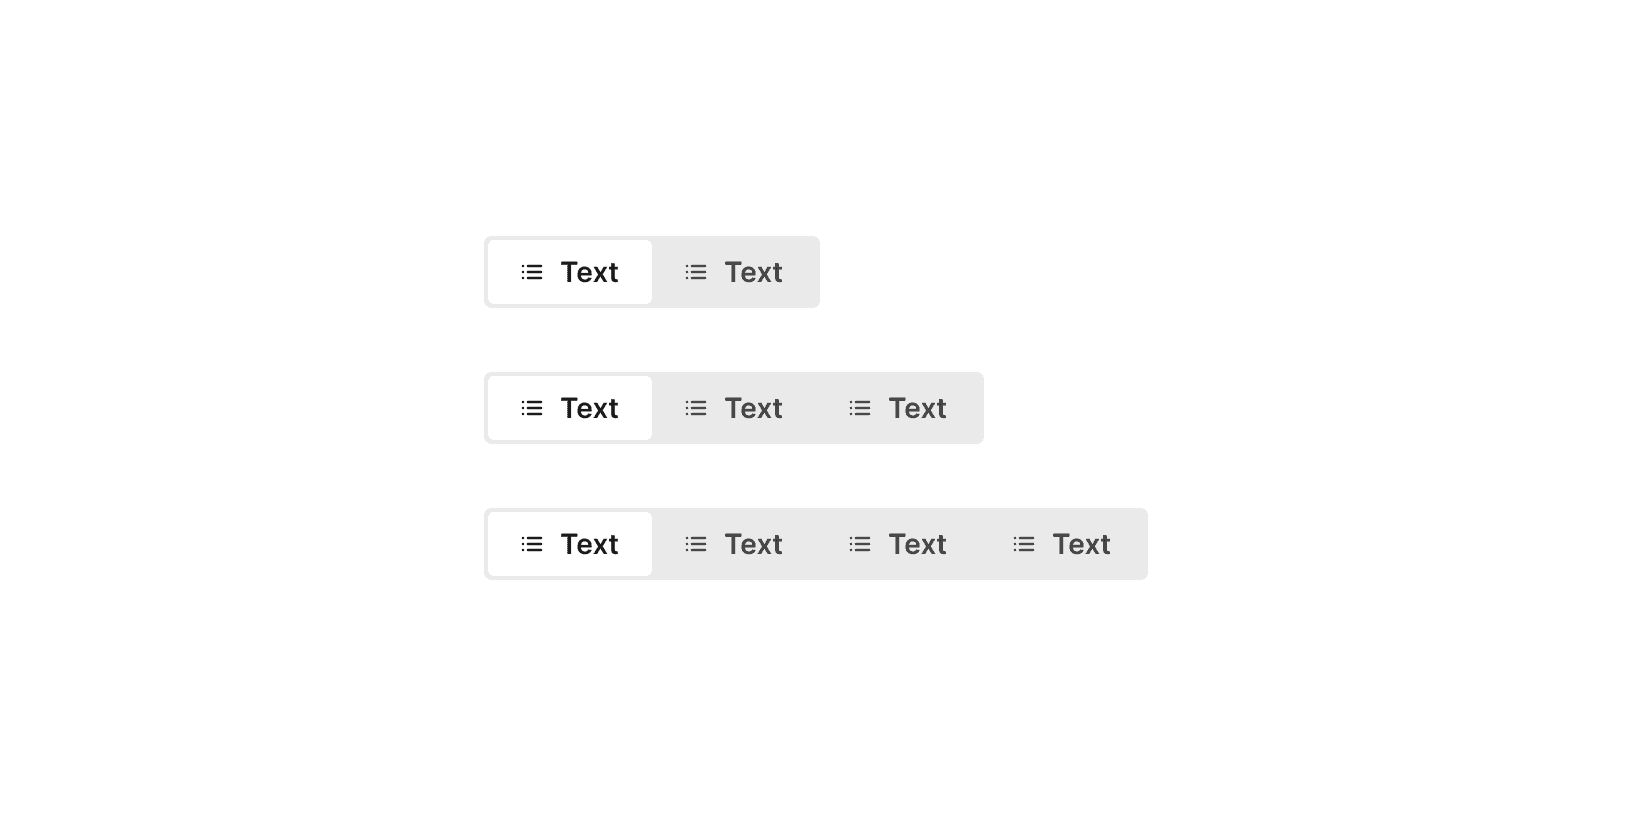Image resolution: width=1632 pixels, height=816 pixels.
Task: Click list icon in selected segment of four-segment control
Action: (x=532, y=544)
